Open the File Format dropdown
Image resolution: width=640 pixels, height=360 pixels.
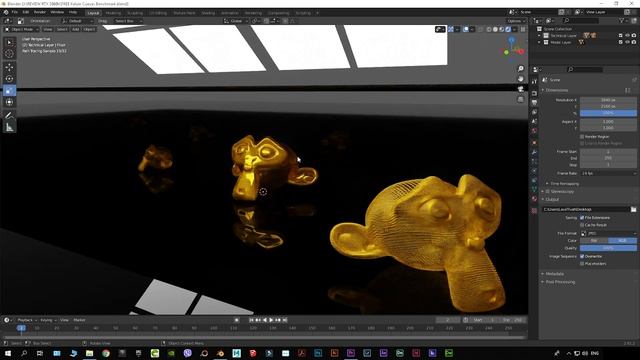pos(608,233)
